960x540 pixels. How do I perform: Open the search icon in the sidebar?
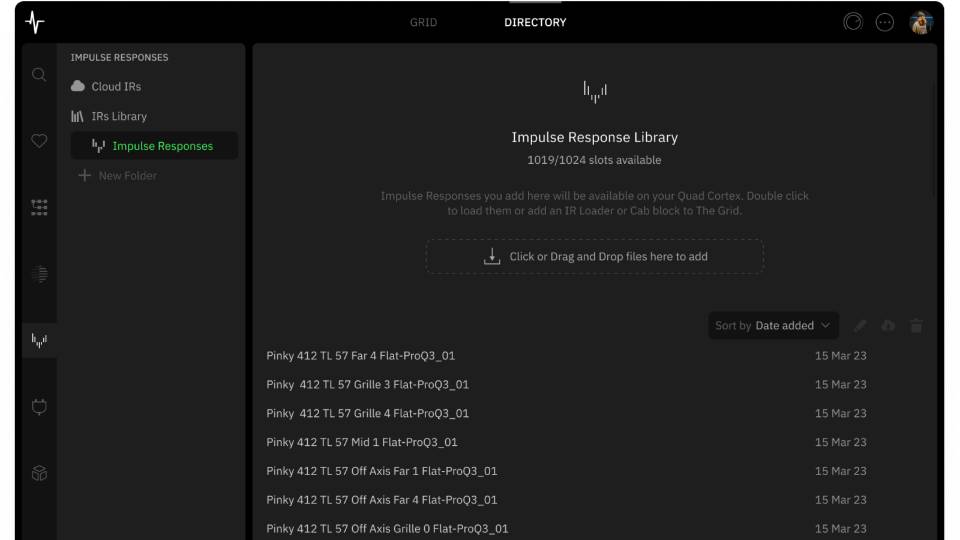pyautogui.click(x=39, y=75)
